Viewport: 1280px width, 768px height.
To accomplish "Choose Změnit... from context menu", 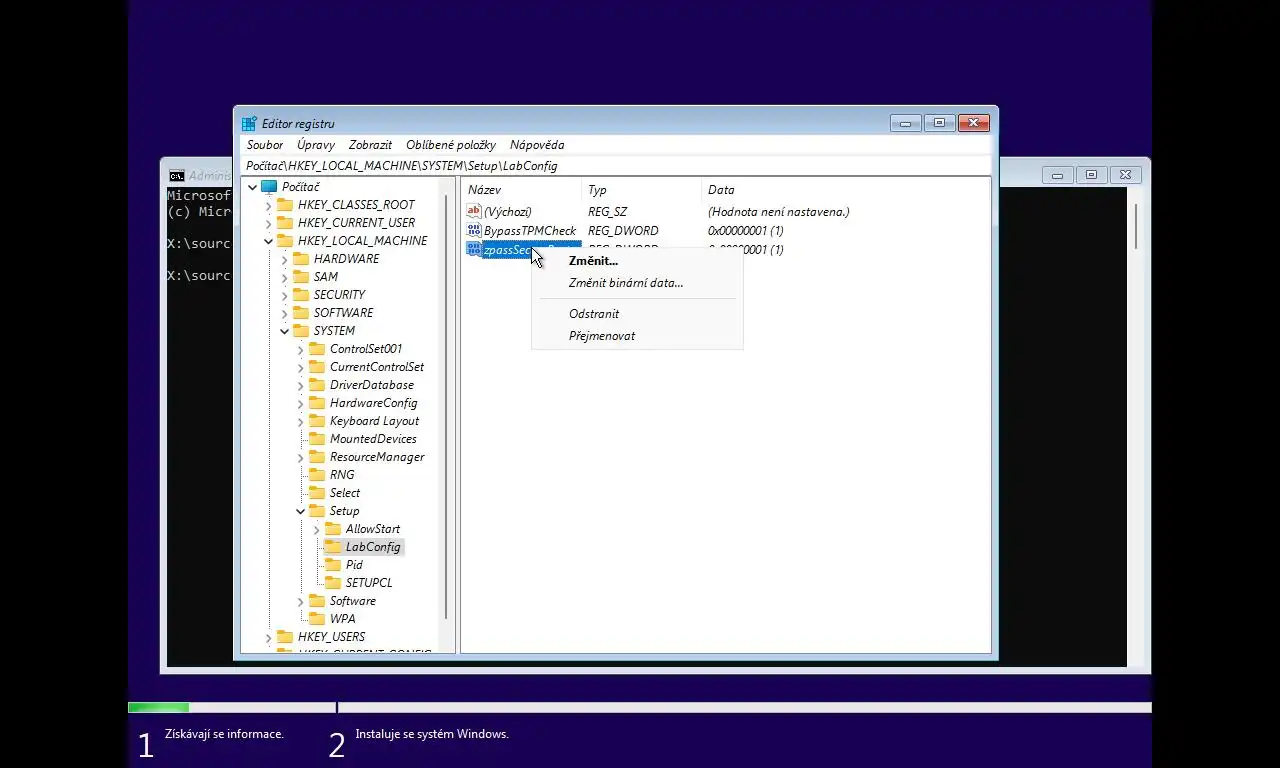I will 637,261.
